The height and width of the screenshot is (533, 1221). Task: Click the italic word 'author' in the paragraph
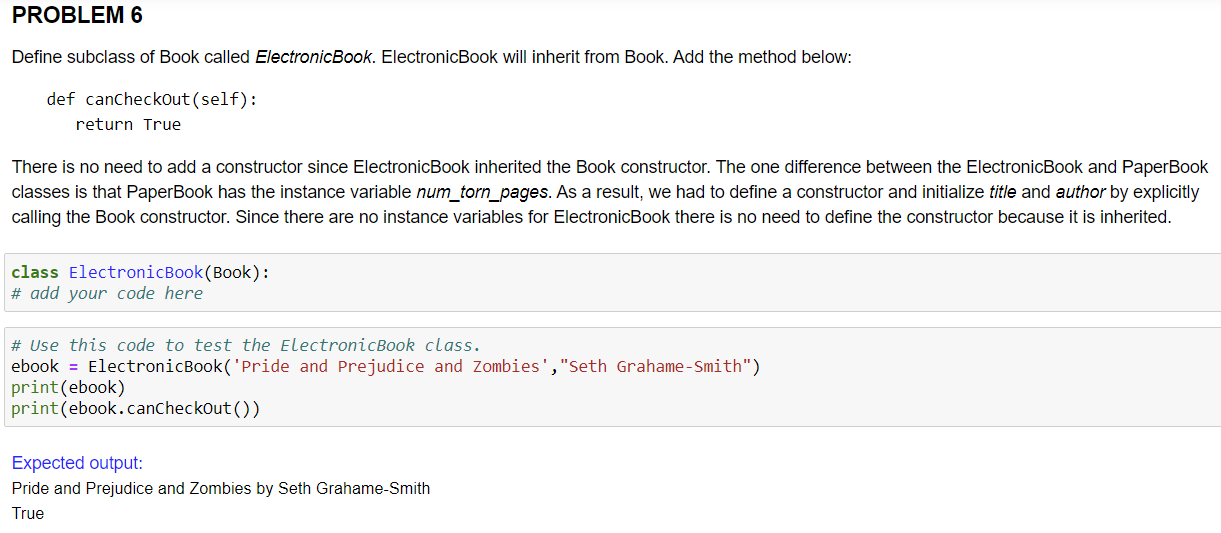[1080, 191]
